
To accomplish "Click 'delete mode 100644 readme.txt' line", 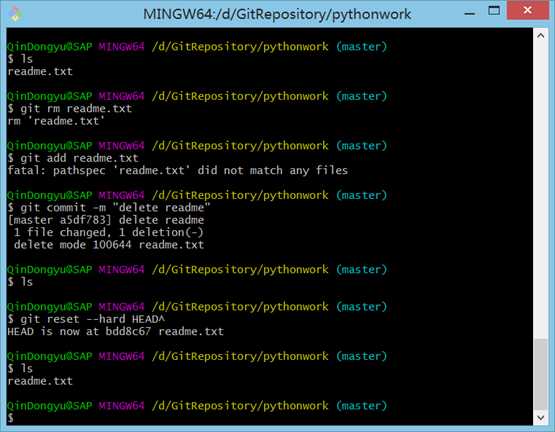I will (x=109, y=245).
